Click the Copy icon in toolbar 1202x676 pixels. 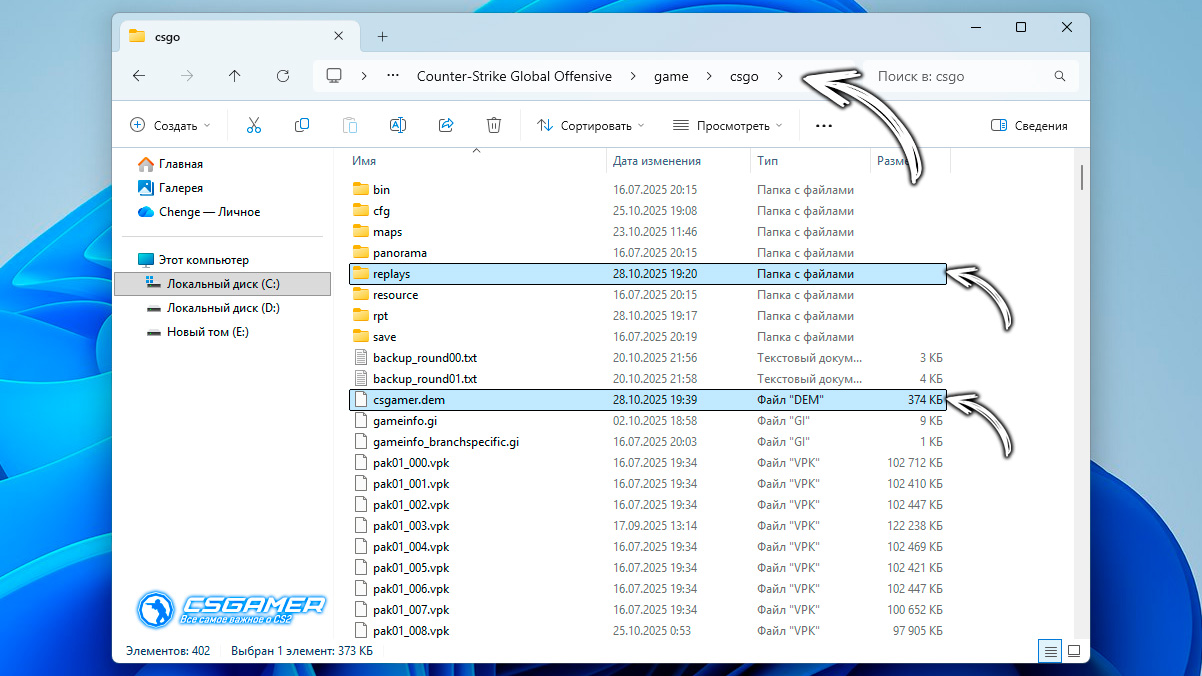click(x=302, y=125)
